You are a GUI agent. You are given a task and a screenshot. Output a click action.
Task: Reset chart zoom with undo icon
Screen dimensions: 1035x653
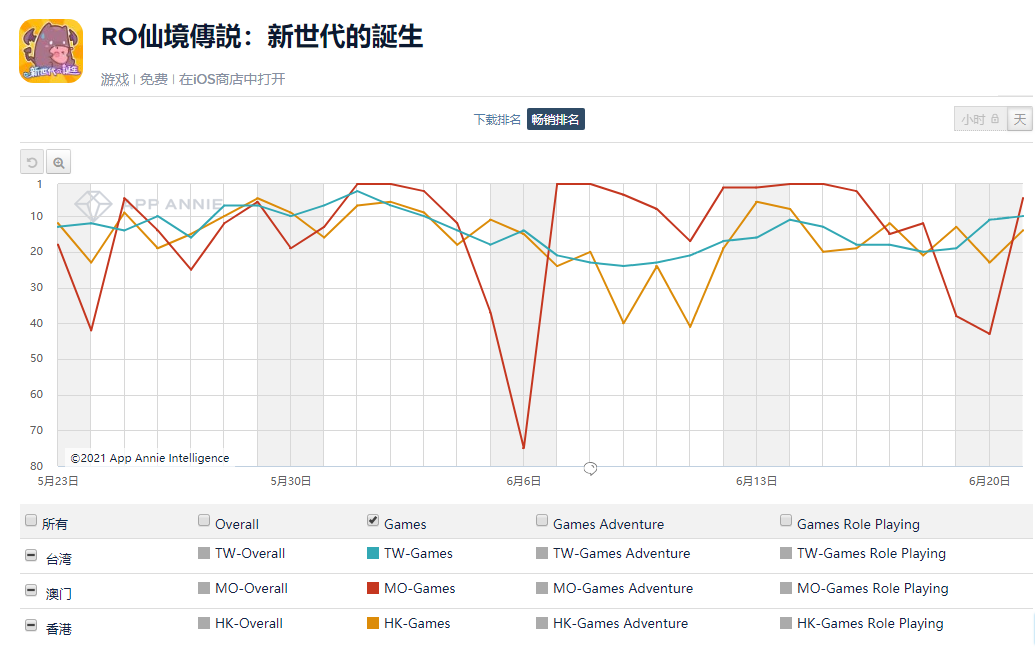click(32, 162)
